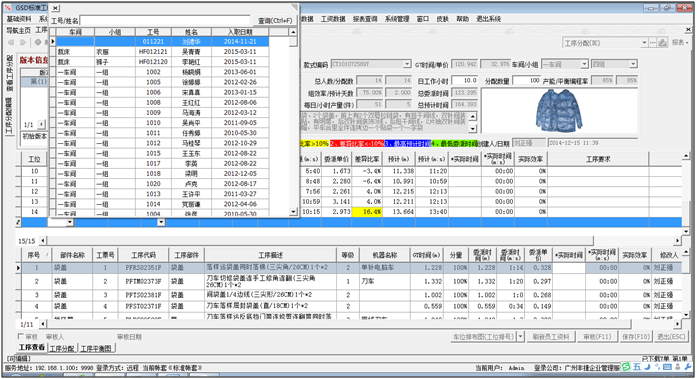The height and width of the screenshot is (379, 697).
Task: Click the green S input-method tray icon
Action: 627,367
